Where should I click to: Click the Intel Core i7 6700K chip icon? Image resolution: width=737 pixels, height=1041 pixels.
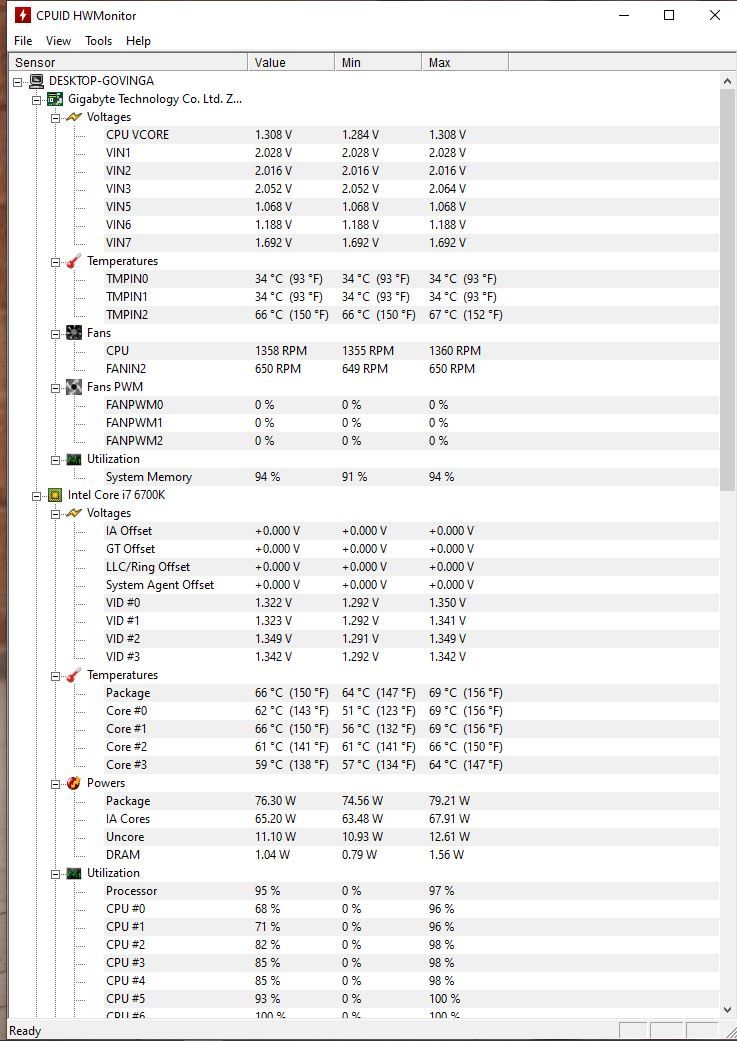[55, 495]
